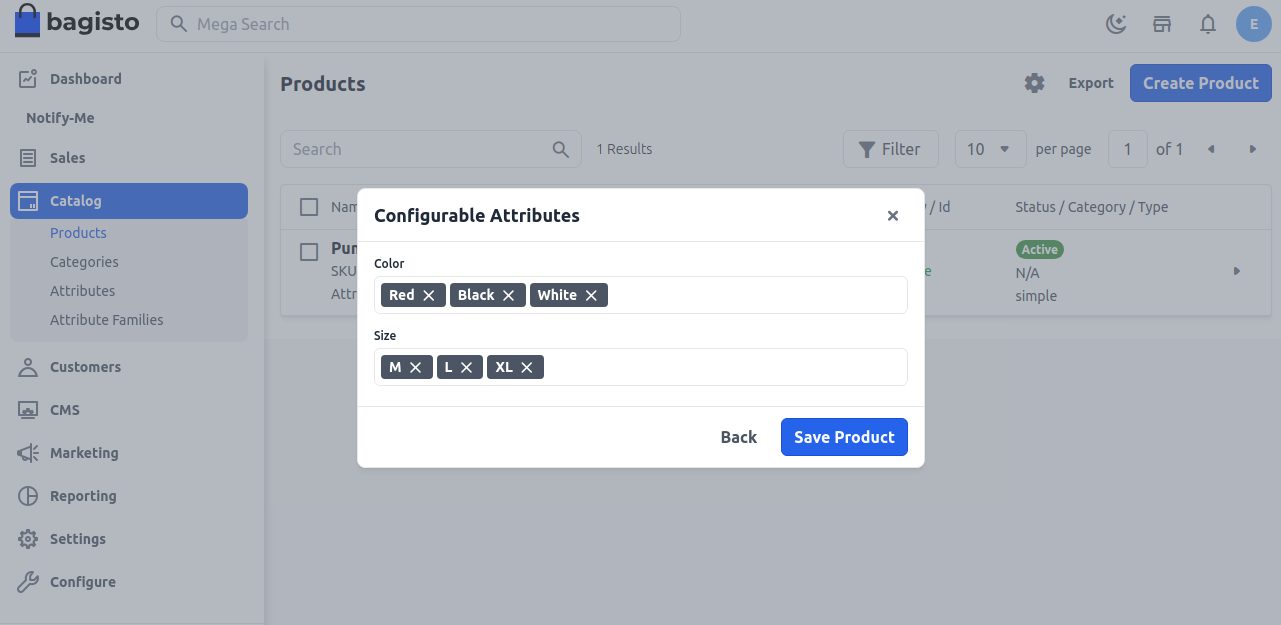Open the user avatar E menu
The image size is (1281, 625).
(1254, 23)
